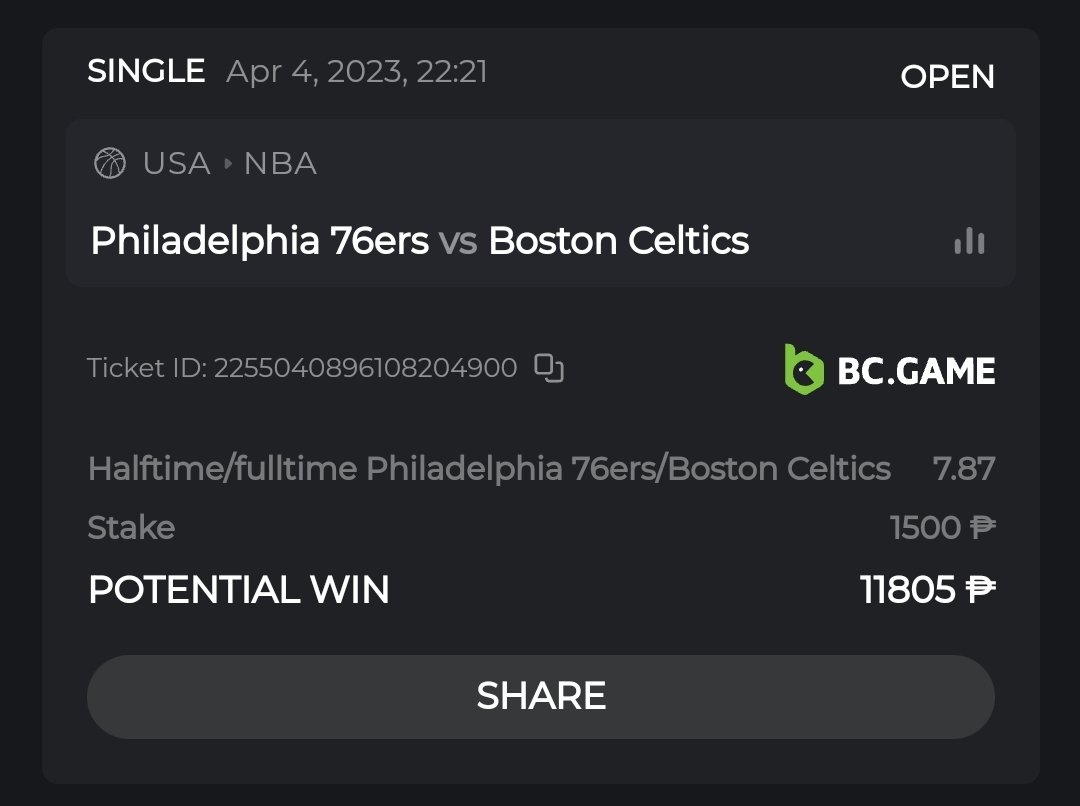
Task: Click the Halftime/fulltime market selection text
Action: 489,468
